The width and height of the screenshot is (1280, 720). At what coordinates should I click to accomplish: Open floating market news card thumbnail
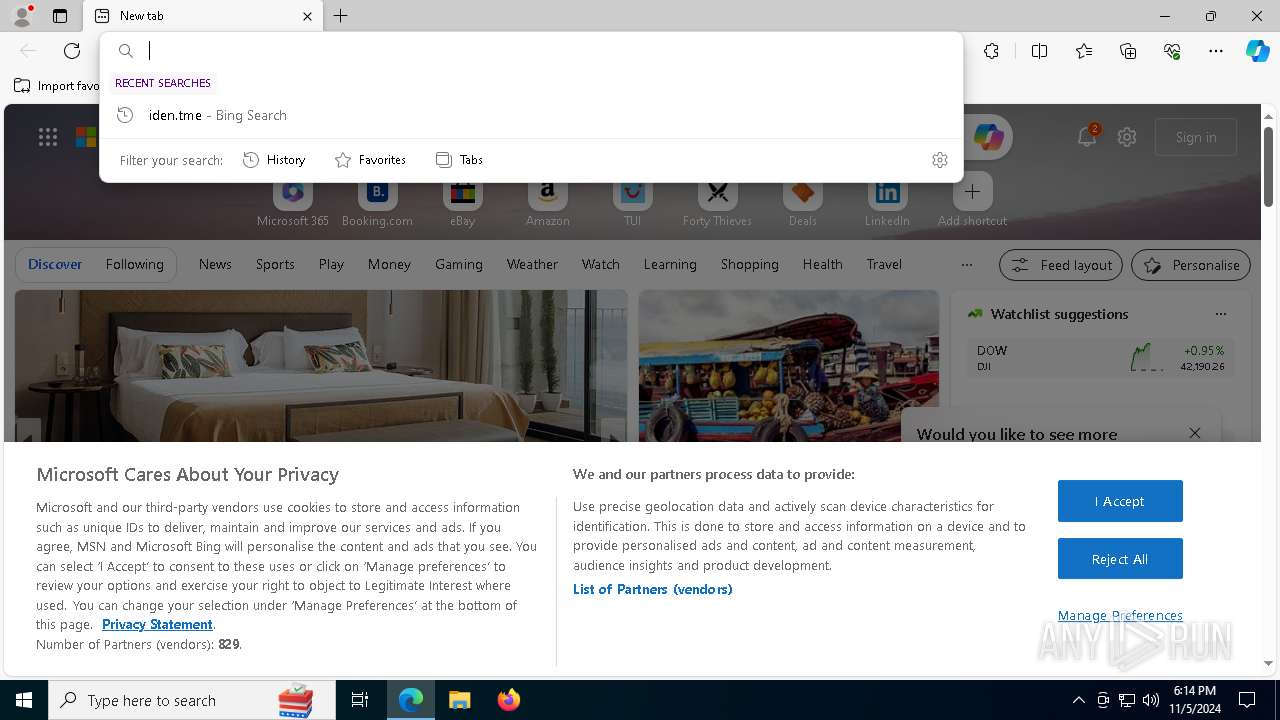click(x=789, y=366)
